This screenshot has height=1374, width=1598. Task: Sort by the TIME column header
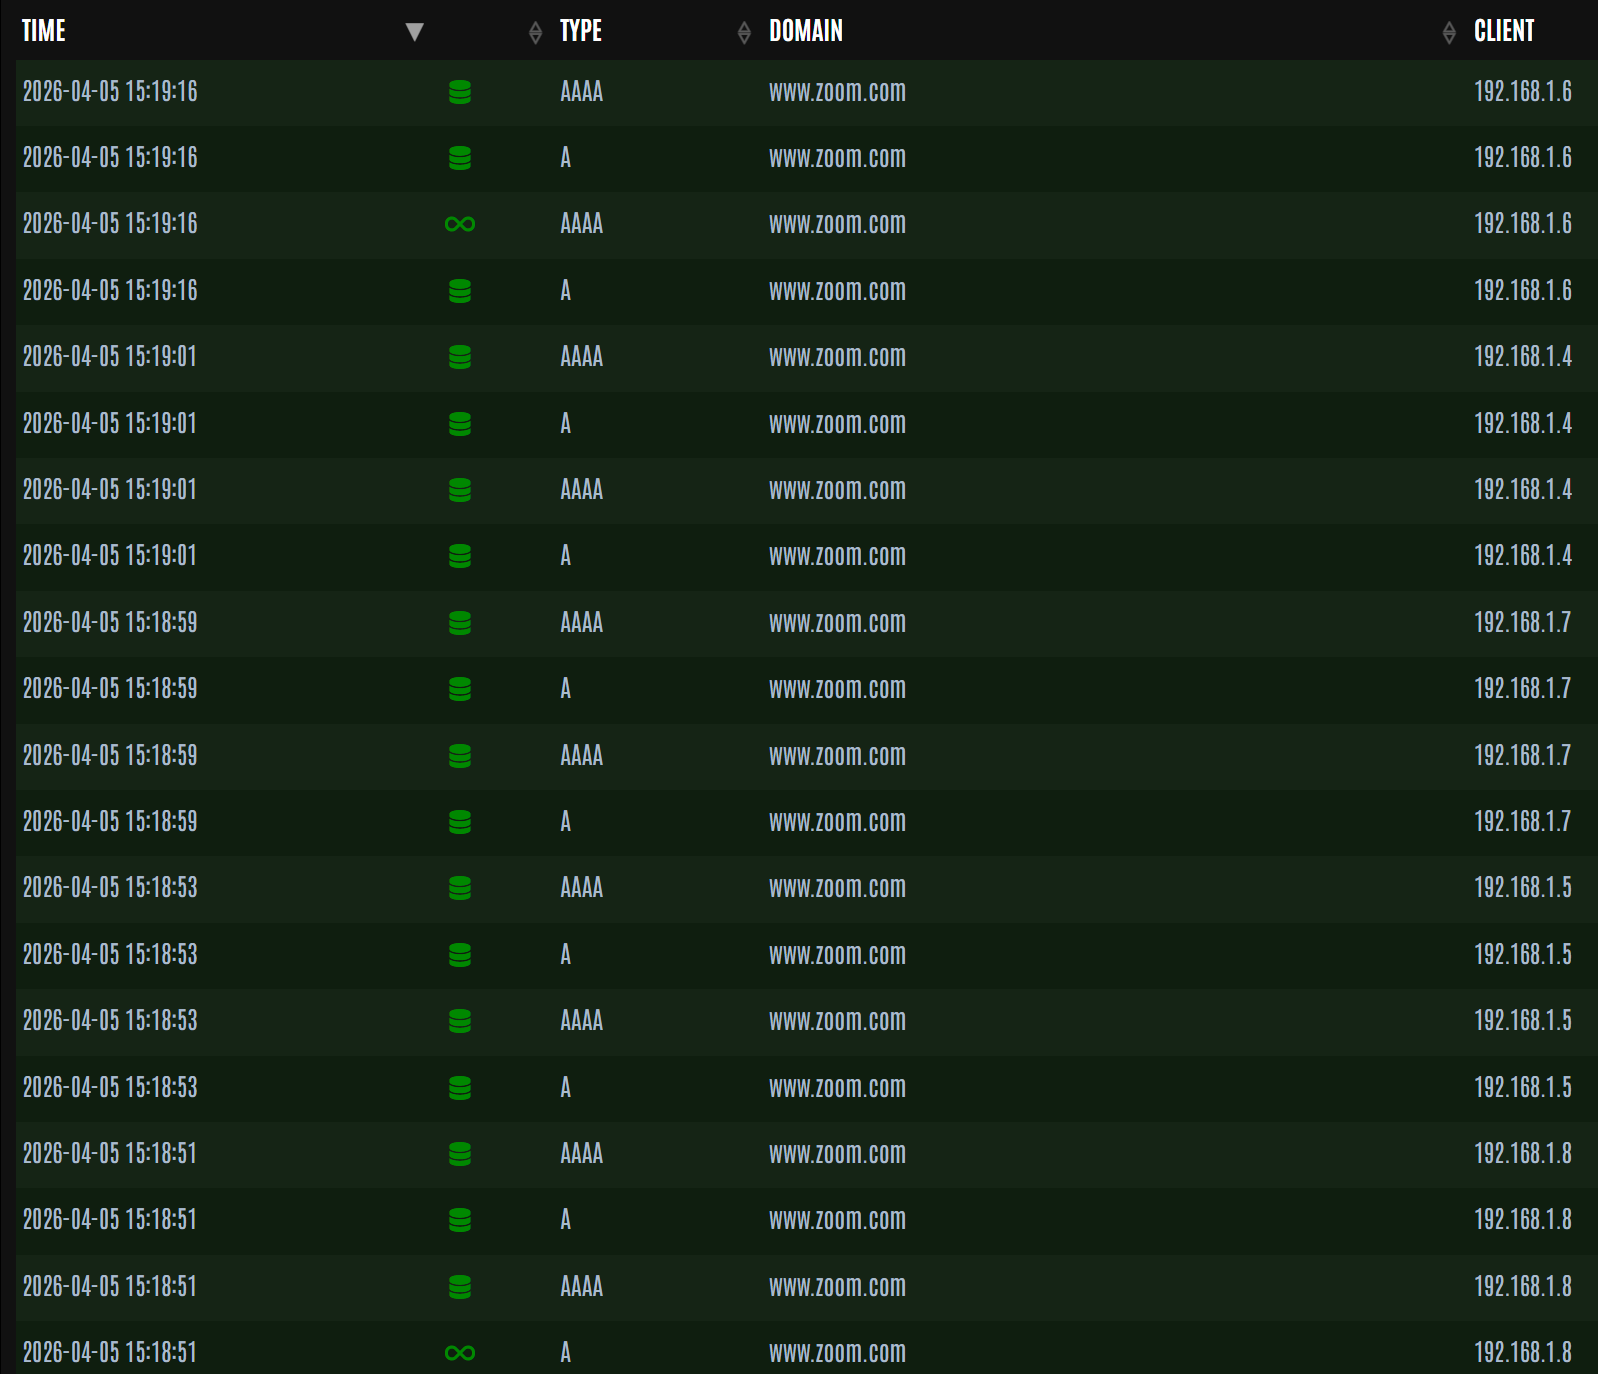tap(44, 31)
